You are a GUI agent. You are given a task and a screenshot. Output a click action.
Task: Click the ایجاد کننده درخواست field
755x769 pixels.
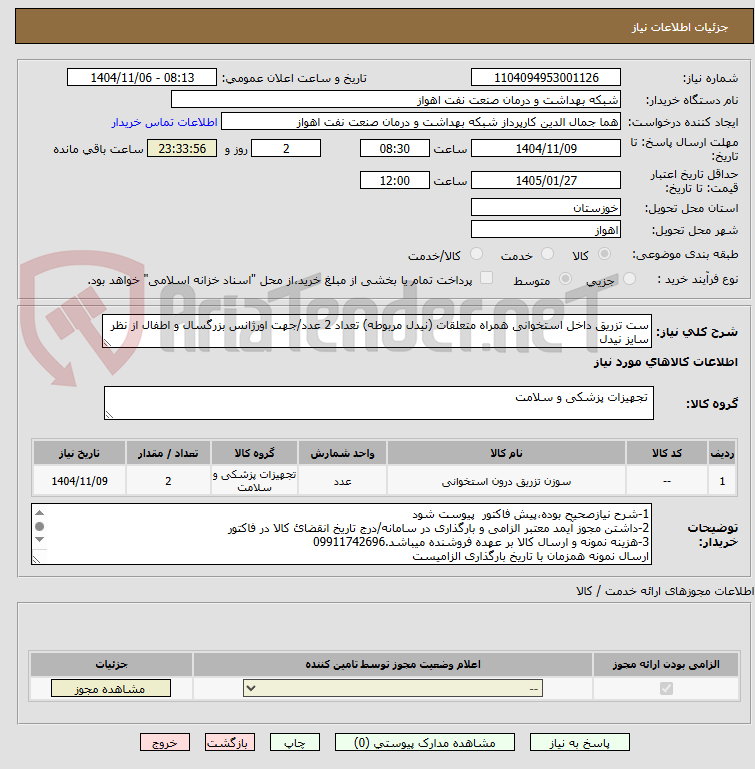pyautogui.click(x=421, y=122)
